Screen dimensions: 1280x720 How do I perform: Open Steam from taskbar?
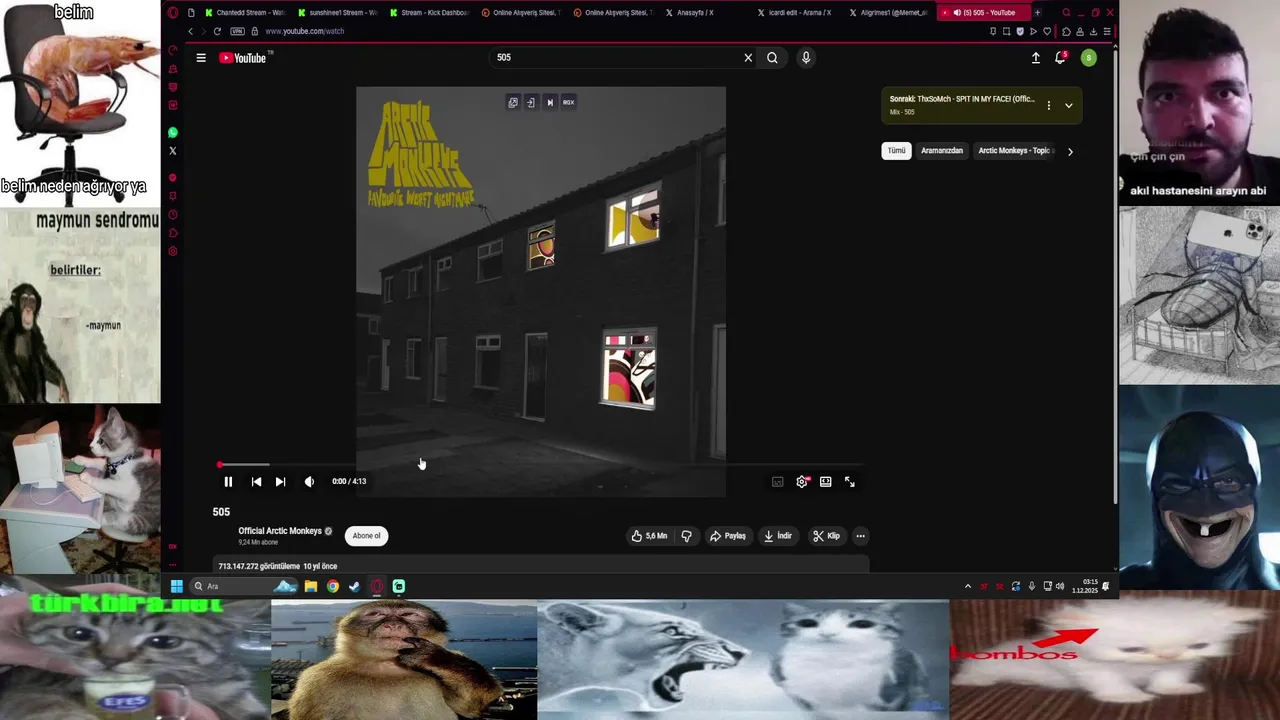(x=355, y=586)
